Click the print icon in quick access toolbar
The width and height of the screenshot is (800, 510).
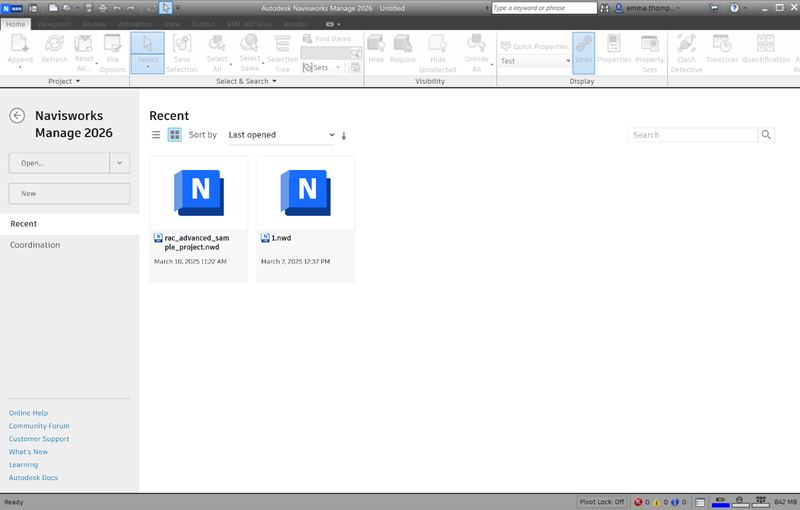coord(103,8)
